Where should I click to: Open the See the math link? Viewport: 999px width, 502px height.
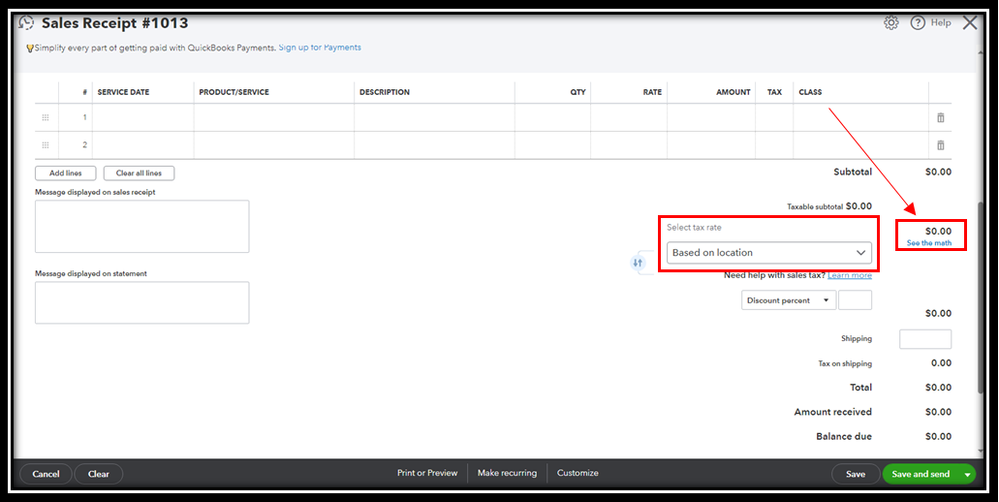(929, 243)
